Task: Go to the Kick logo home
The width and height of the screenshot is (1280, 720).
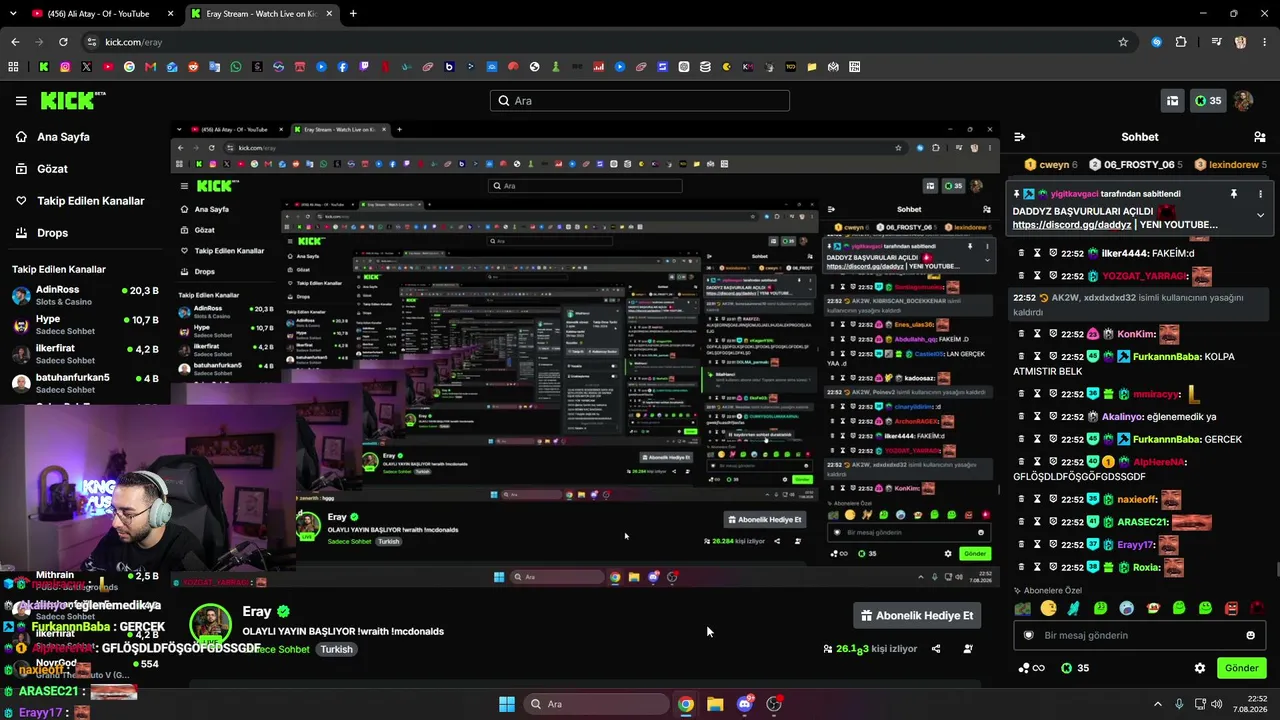Action: click(72, 100)
